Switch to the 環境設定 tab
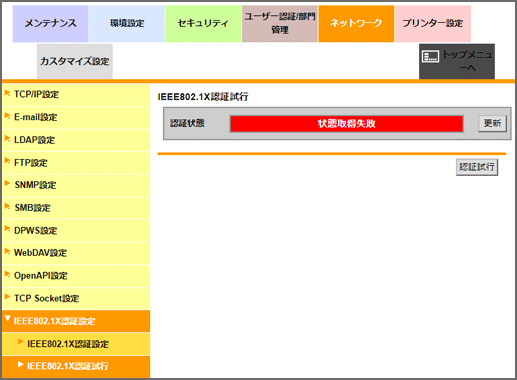Image resolution: width=517 pixels, height=380 pixels. pyautogui.click(x=127, y=23)
